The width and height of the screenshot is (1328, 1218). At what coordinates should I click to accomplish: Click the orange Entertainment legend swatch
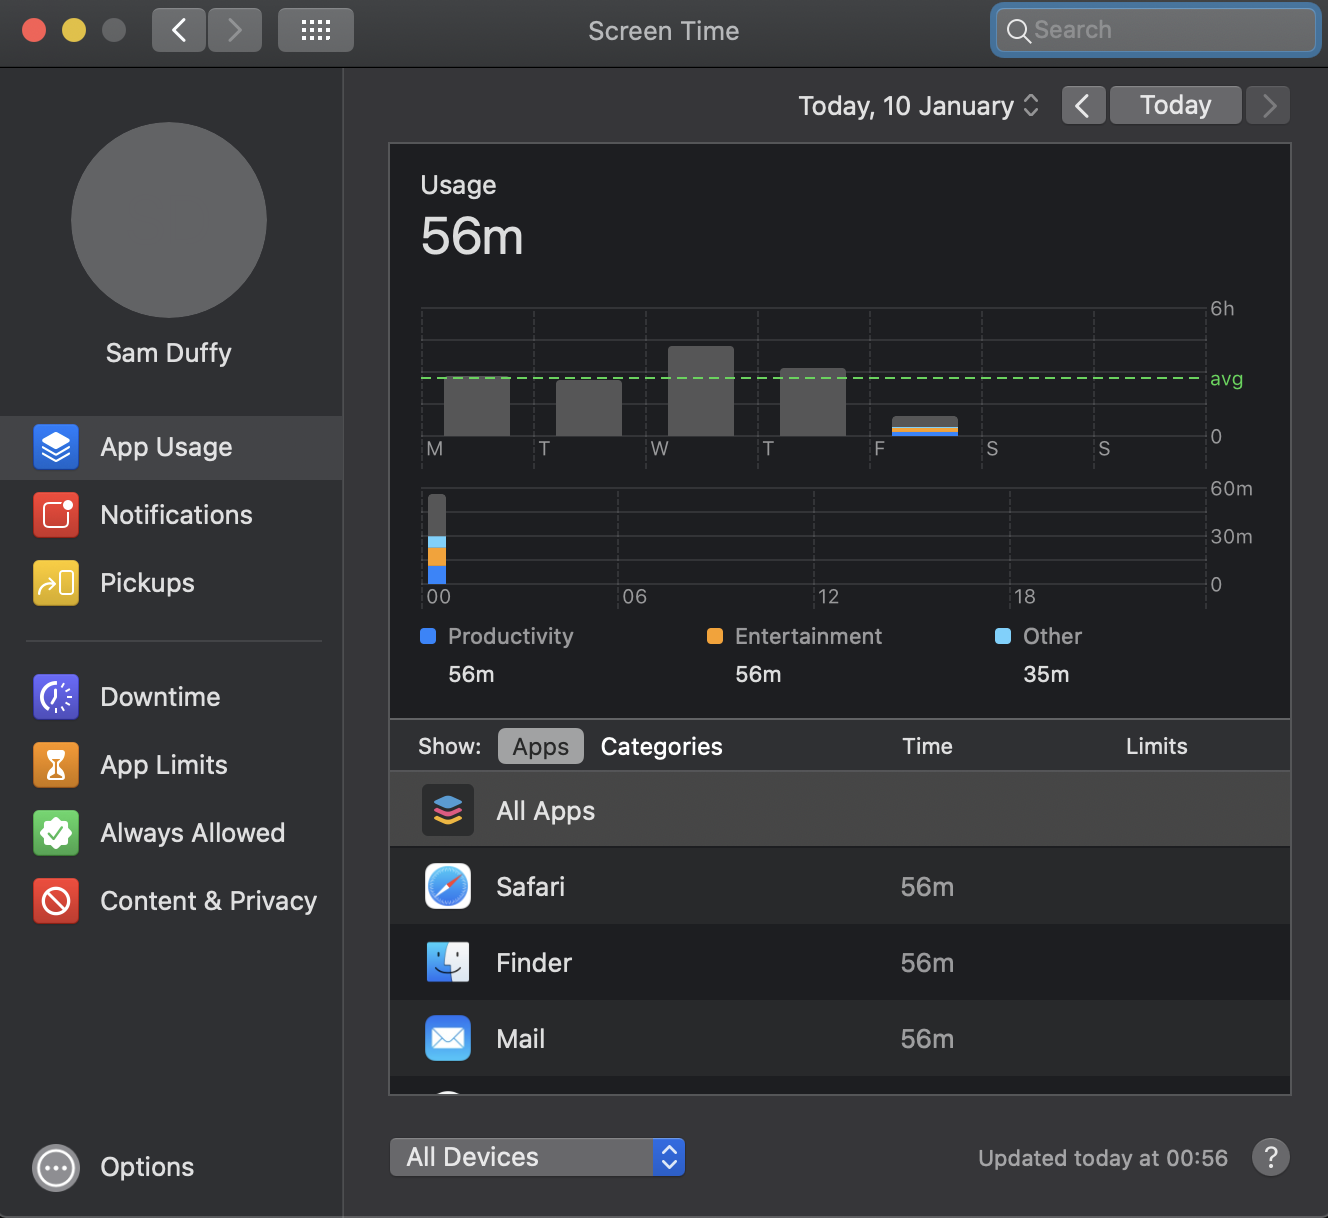[x=715, y=636]
